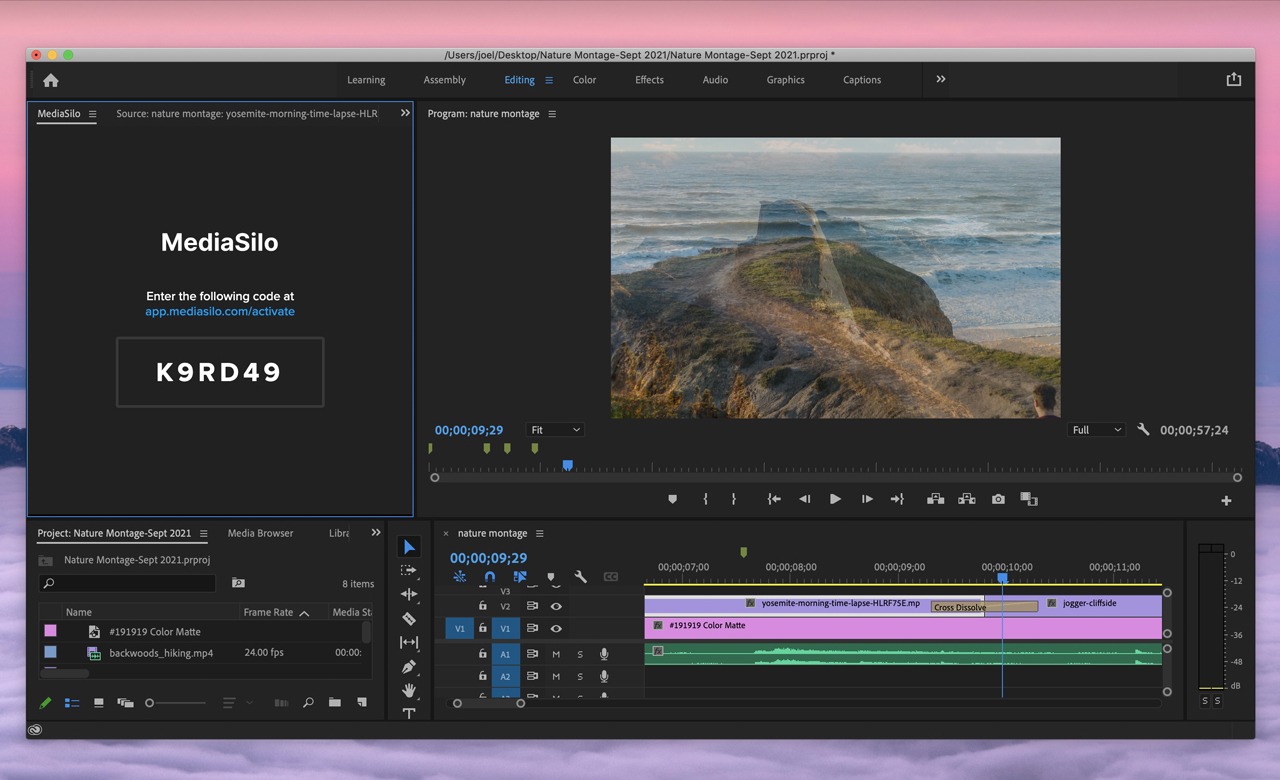Viewport: 1280px width, 780px height.
Task: Expand the workspace overflow chevron menu
Action: pos(940,80)
